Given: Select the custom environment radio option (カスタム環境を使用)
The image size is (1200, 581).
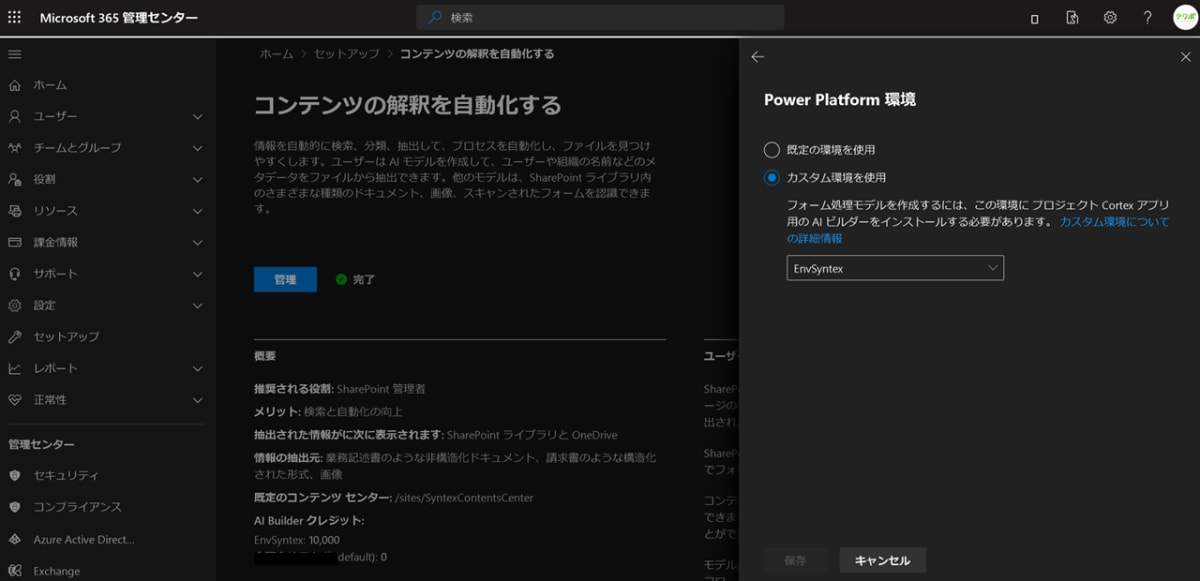Looking at the screenshot, I should tap(771, 178).
